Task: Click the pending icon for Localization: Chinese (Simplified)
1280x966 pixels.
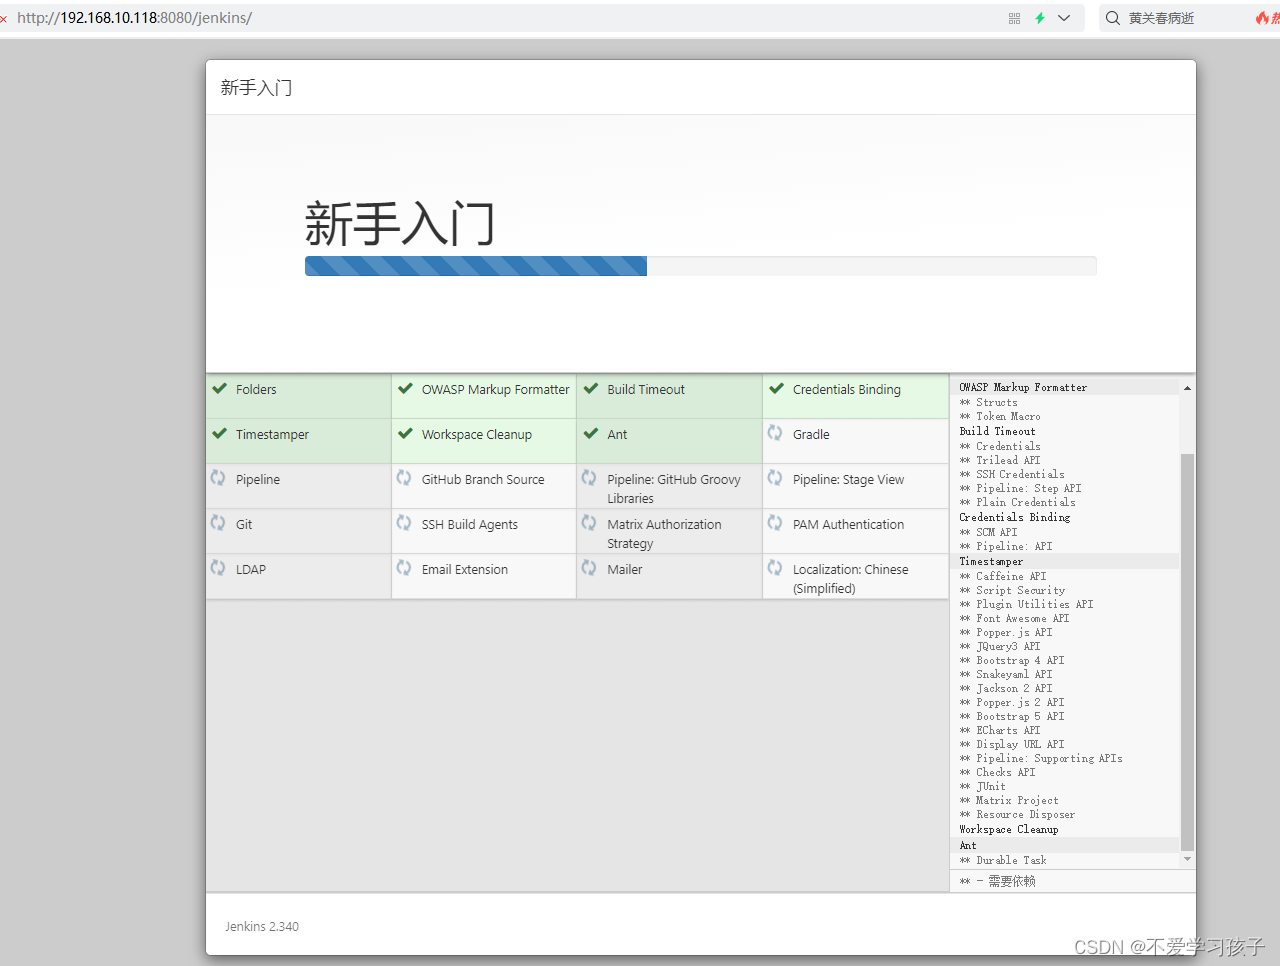Action: [775, 568]
